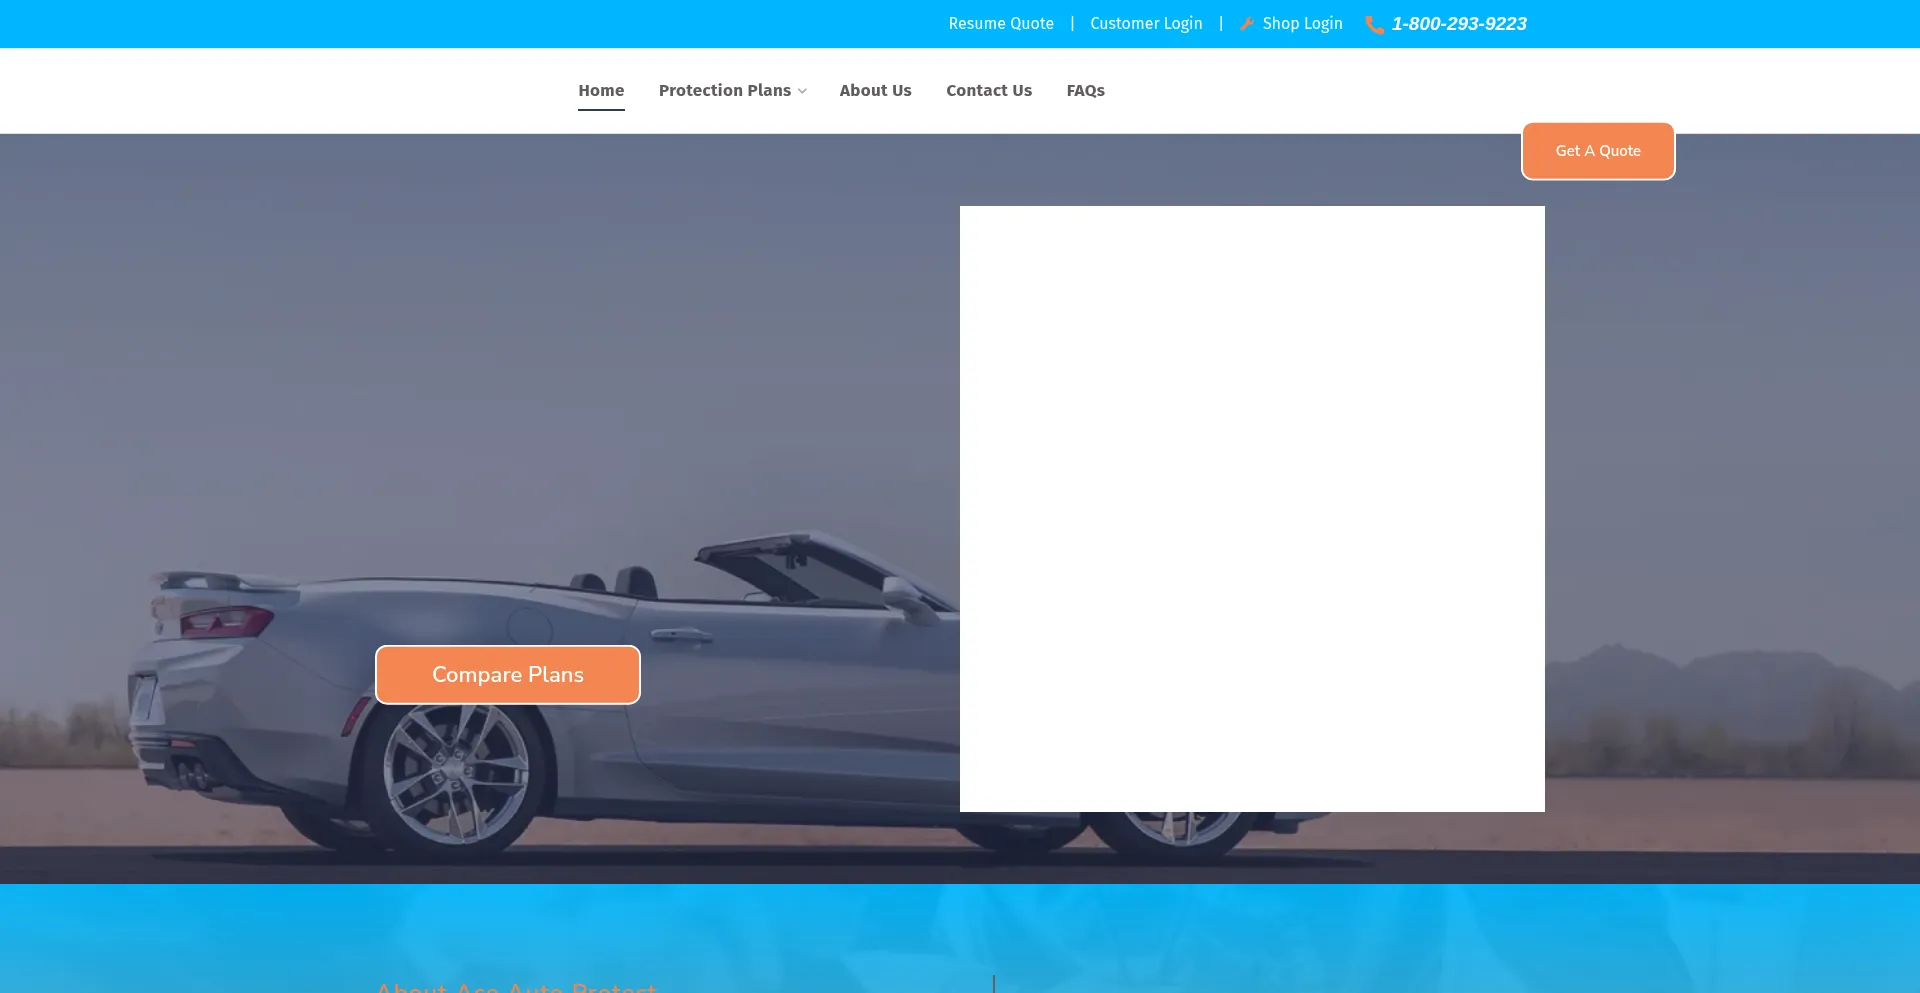Image resolution: width=1920 pixels, height=993 pixels.
Task: Call the 1-800-293-9223 phone number link
Action: pos(1458,23)
